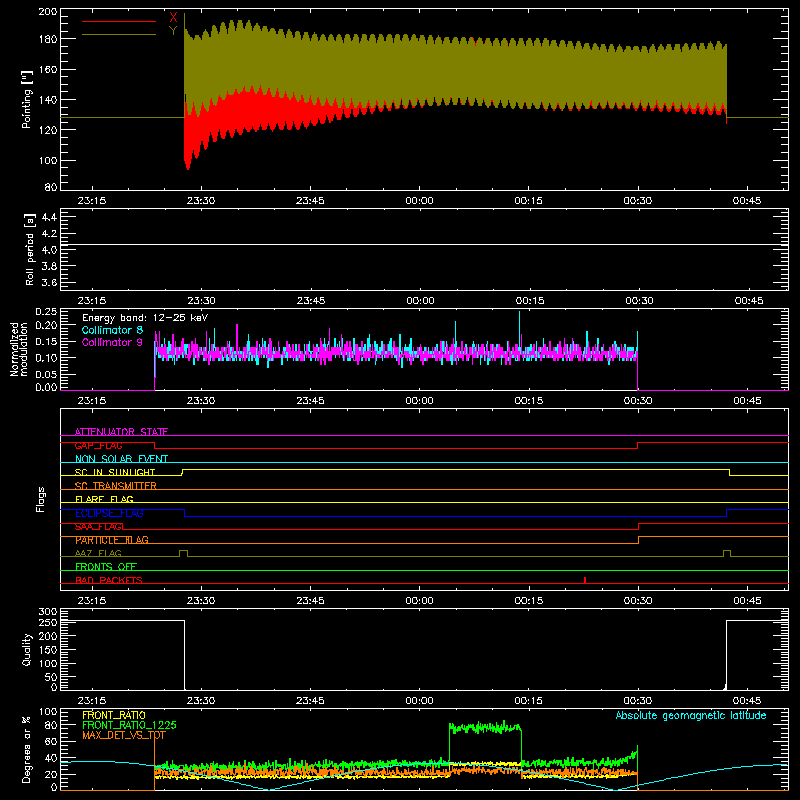Click the PARTICLE_FLAG label

pyautogui.click(x=112, y=540)
